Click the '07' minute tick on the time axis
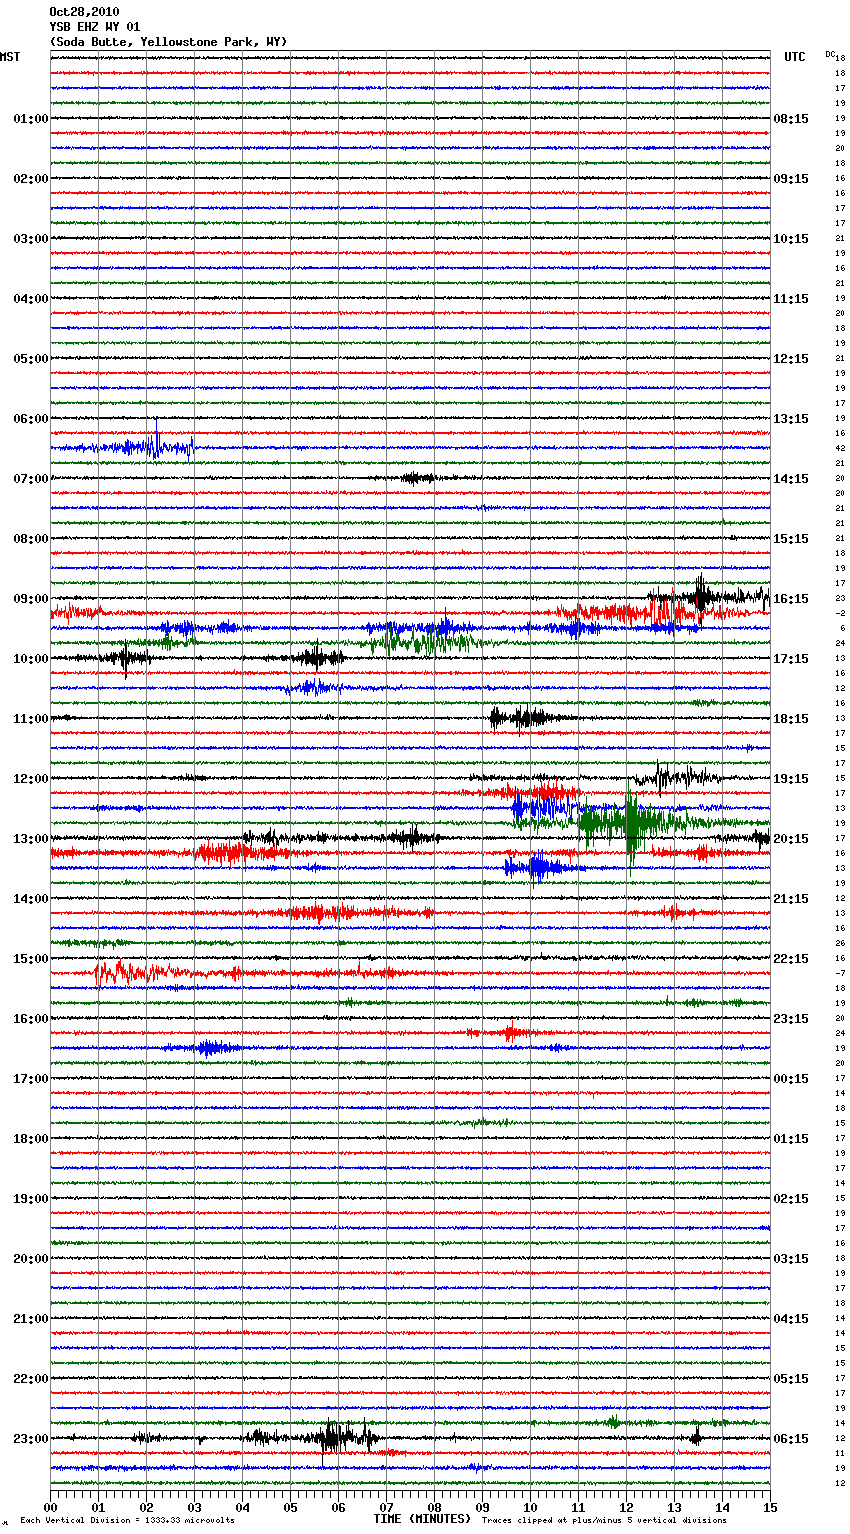Image resolution: width=850 pixels, height=1534 pixels. click(x=387, y=1506)
